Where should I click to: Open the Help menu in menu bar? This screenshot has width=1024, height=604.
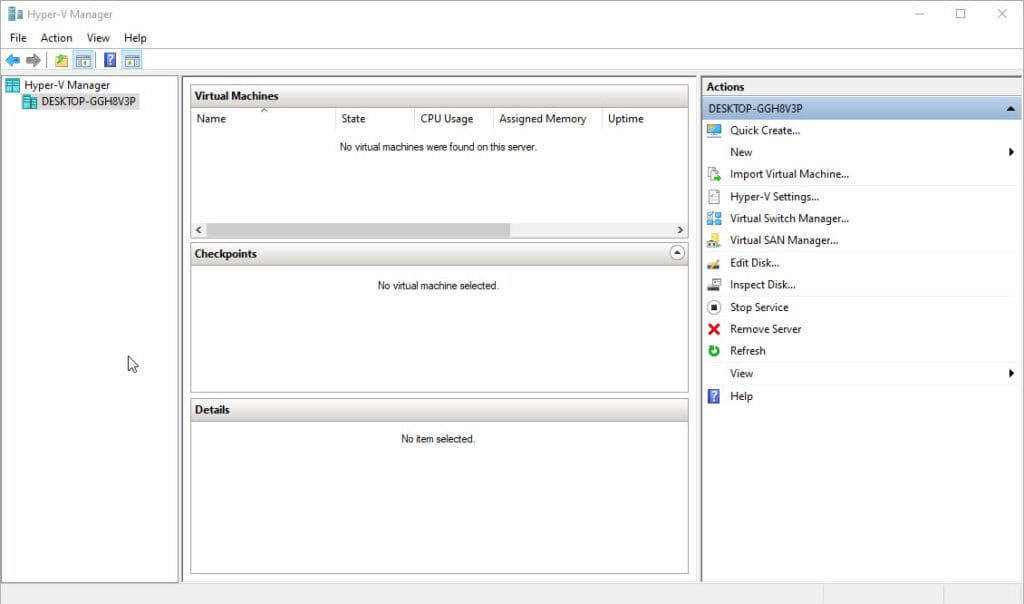click(135, 38)
